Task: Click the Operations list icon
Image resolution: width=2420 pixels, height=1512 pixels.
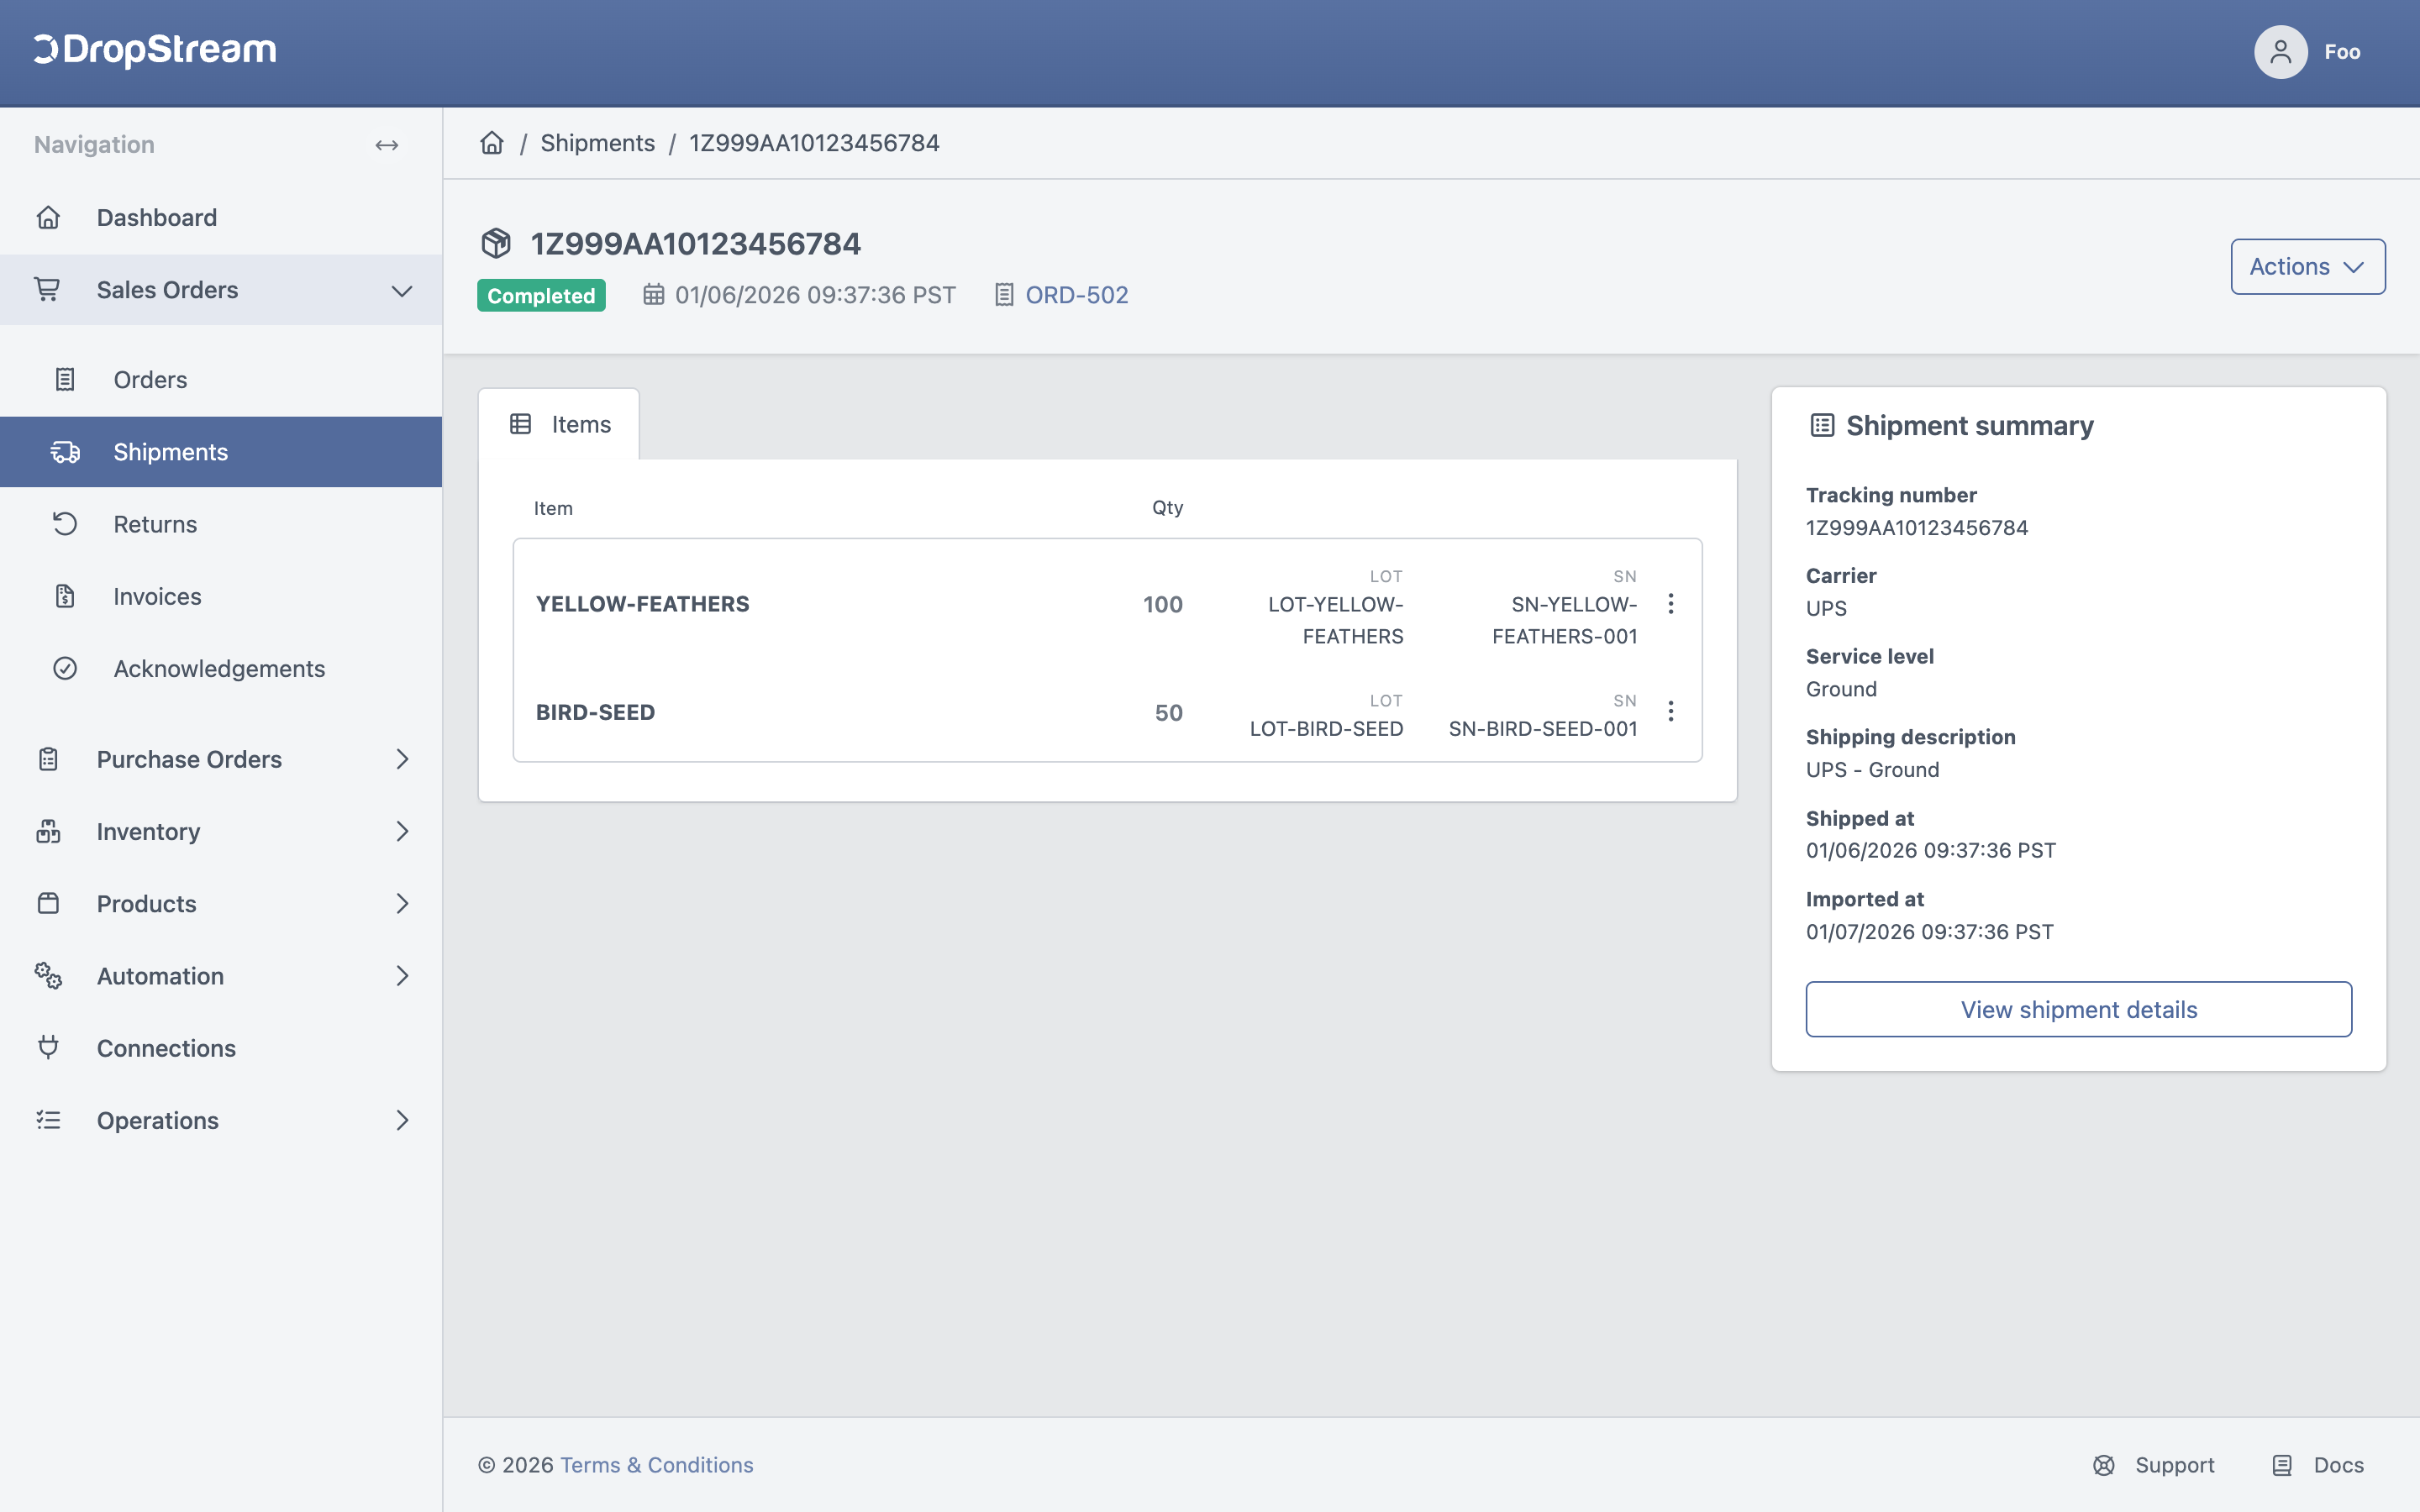Action: (x=48, y=1120)
